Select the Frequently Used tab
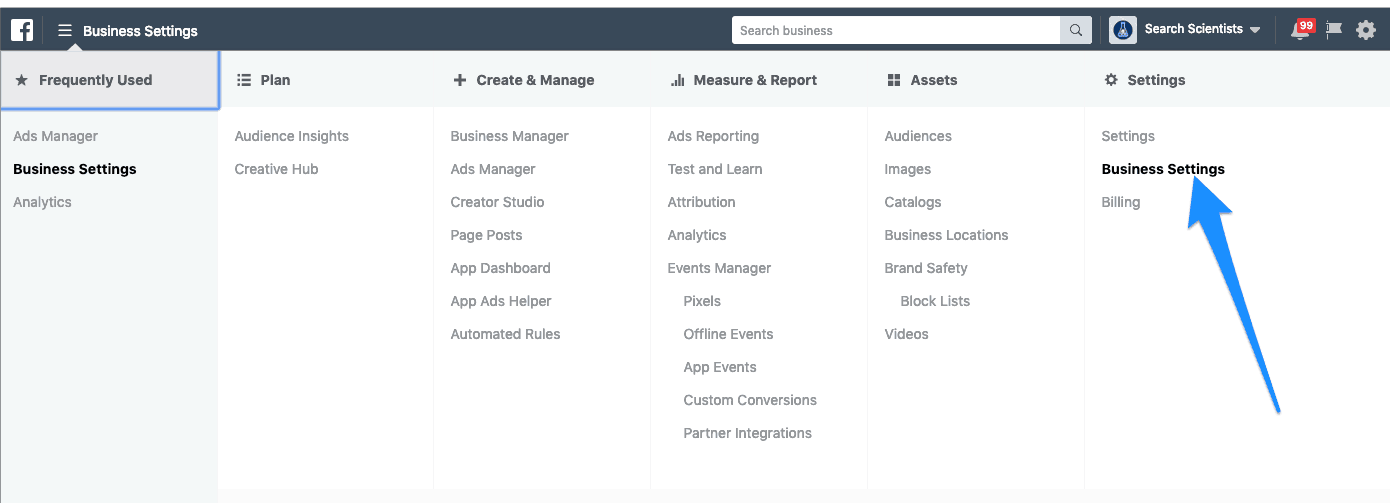The width and height of the screenshot is (1390, 503). tap(109, 80)
